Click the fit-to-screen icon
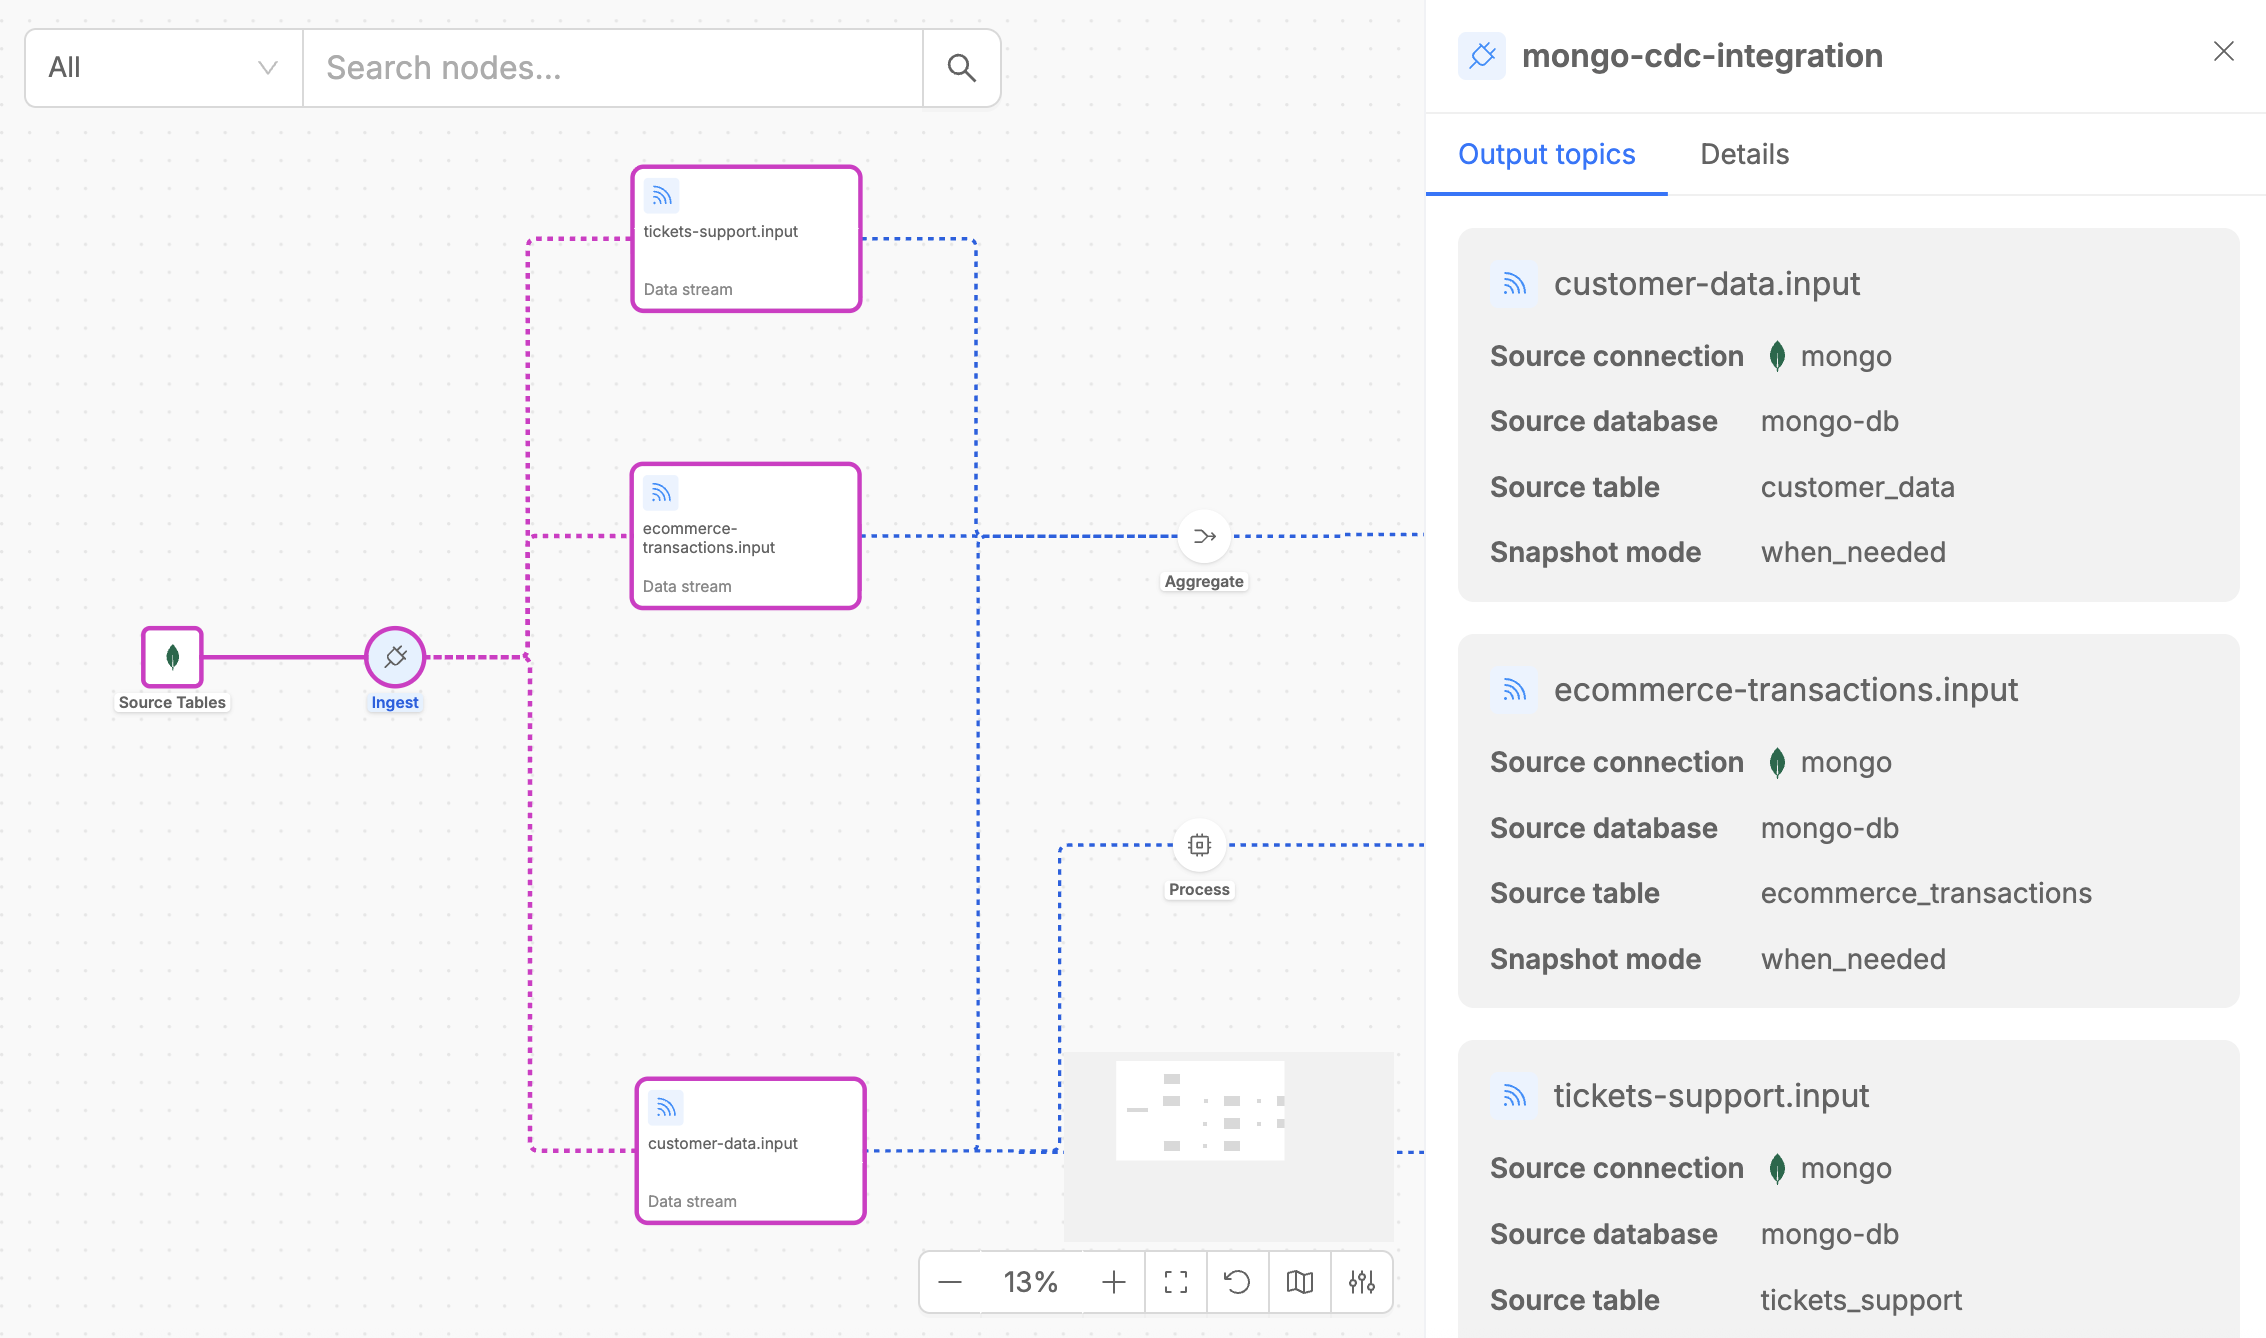This screenshot has width=2266, height=1338. coord(1176,1282)
